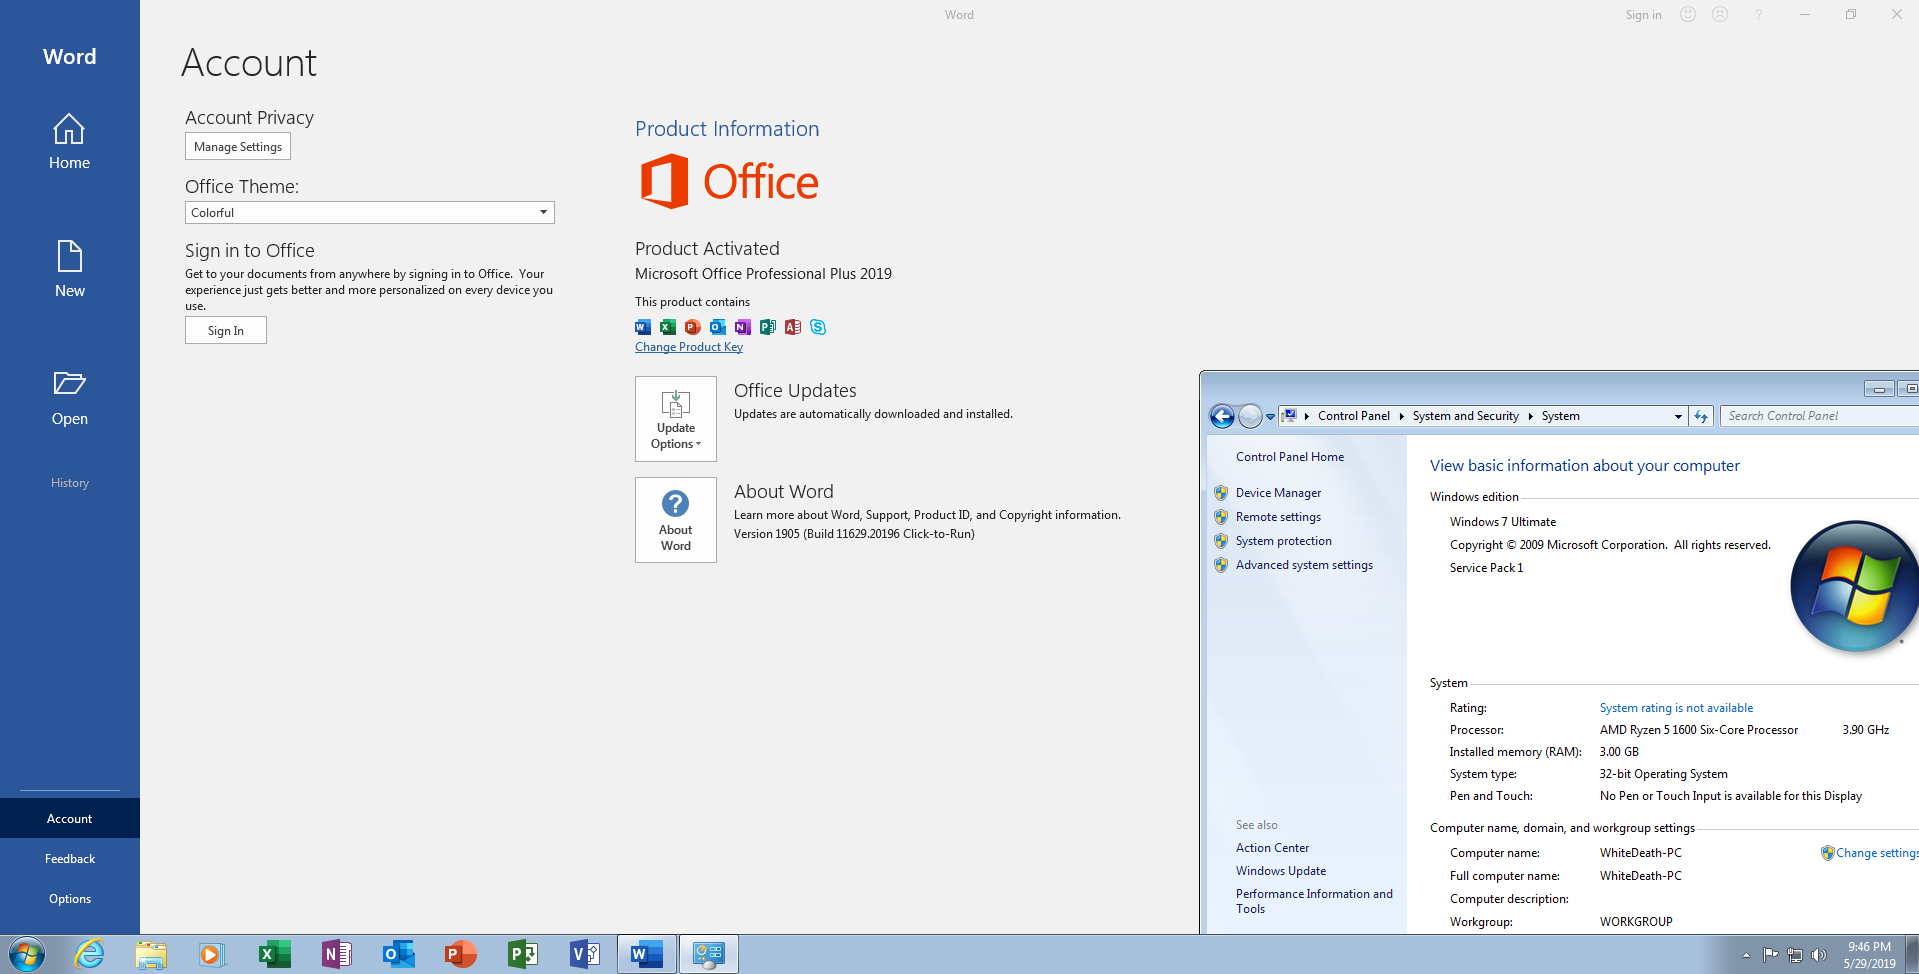Click the Excel product icon

[668, 327]
